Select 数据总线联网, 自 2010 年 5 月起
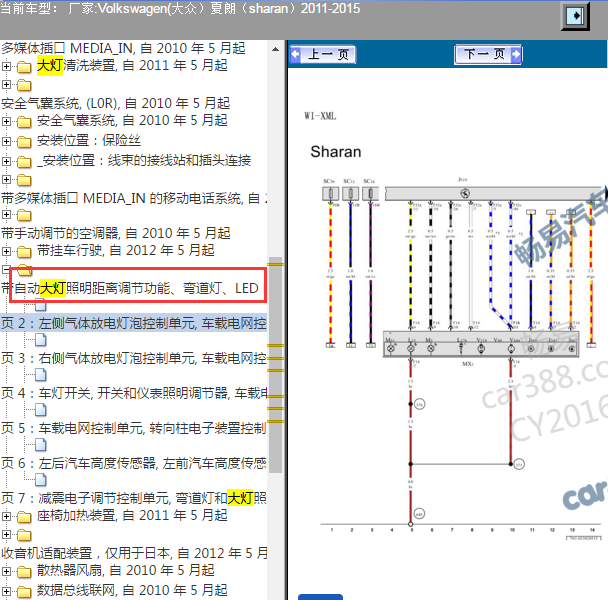 (x=132, y=591)
